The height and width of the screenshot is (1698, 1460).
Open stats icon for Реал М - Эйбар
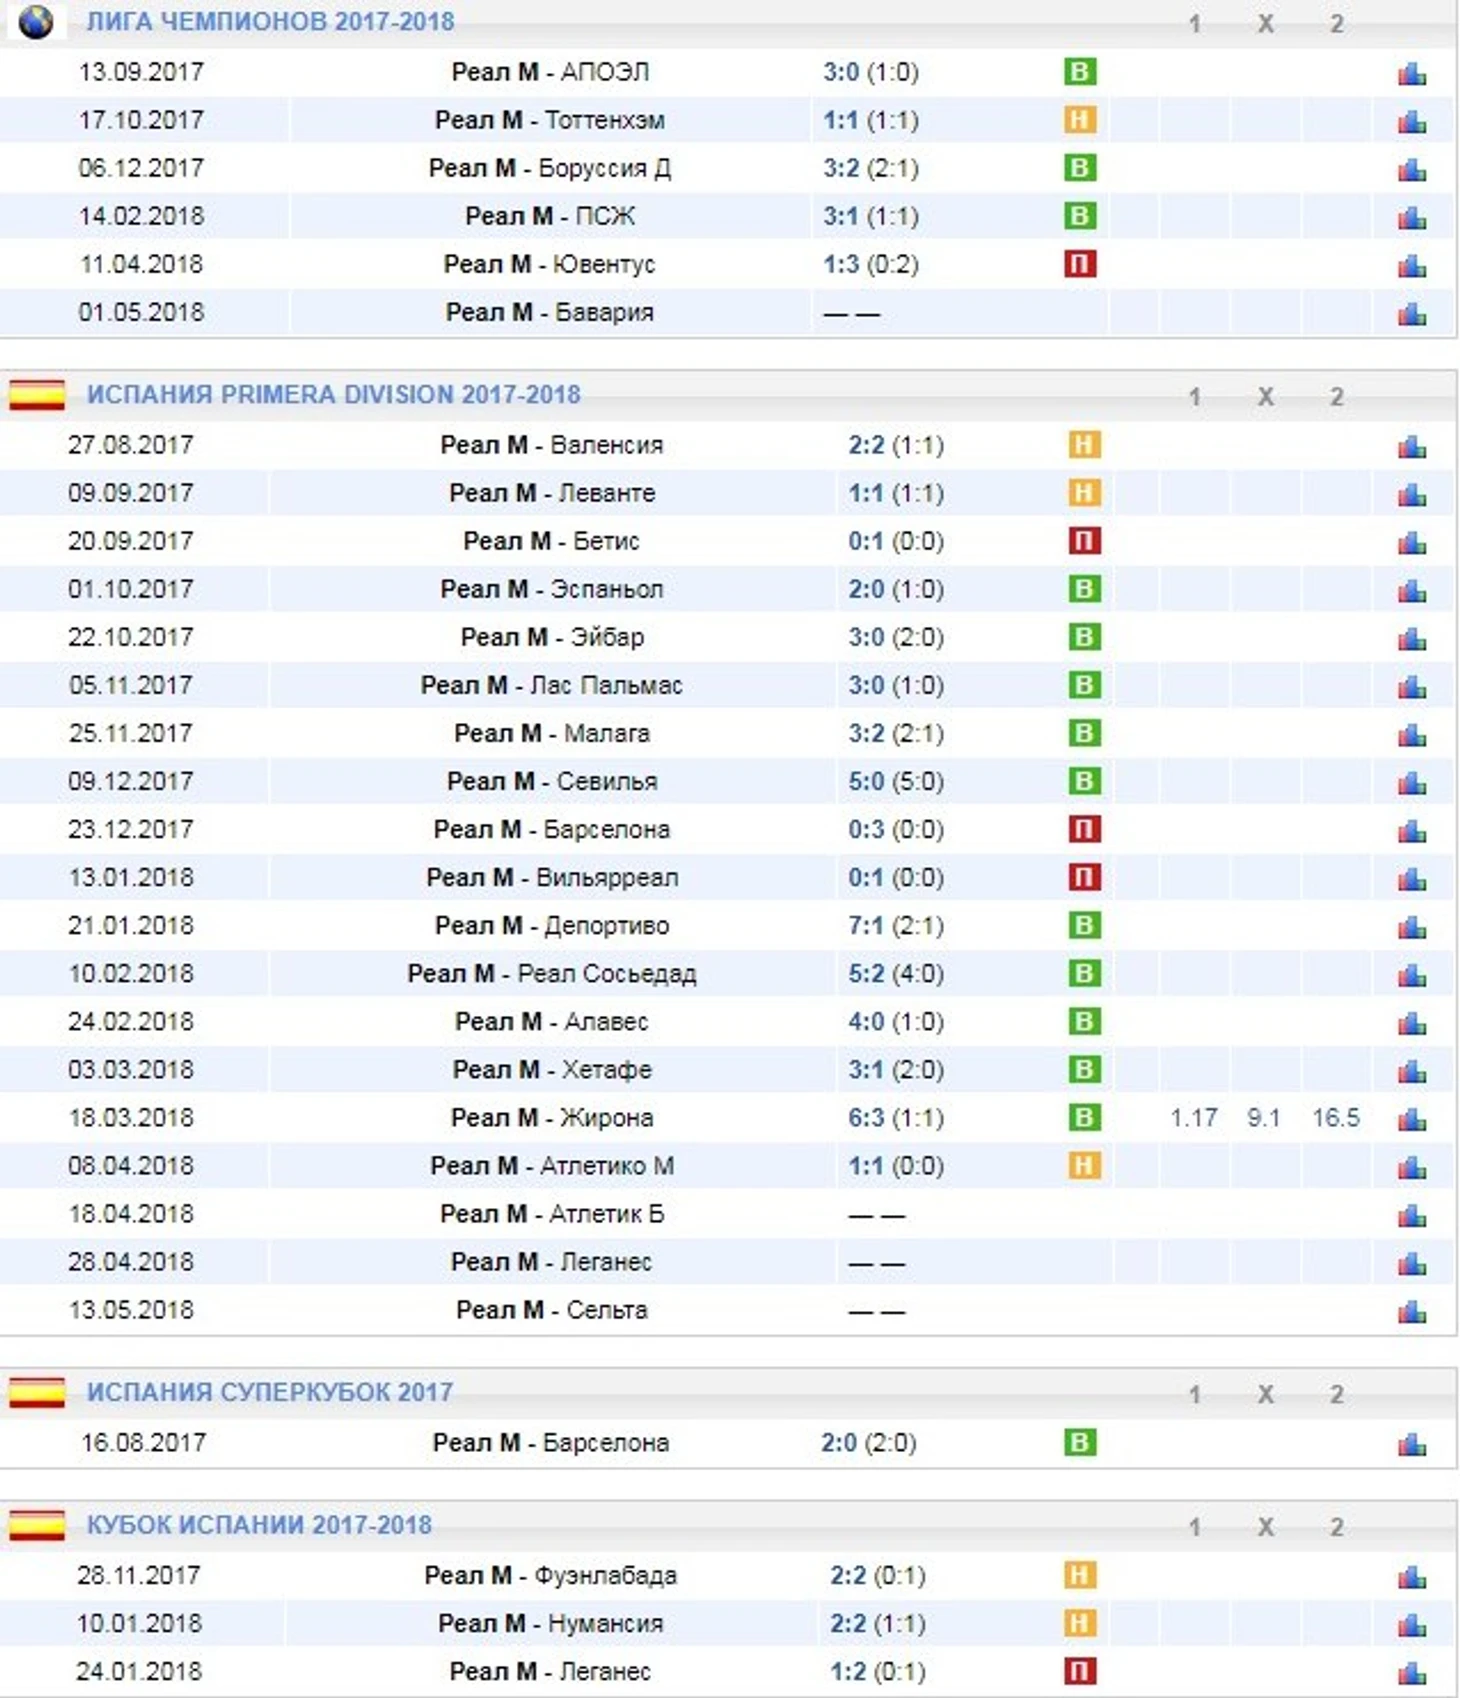[1412, 638]
